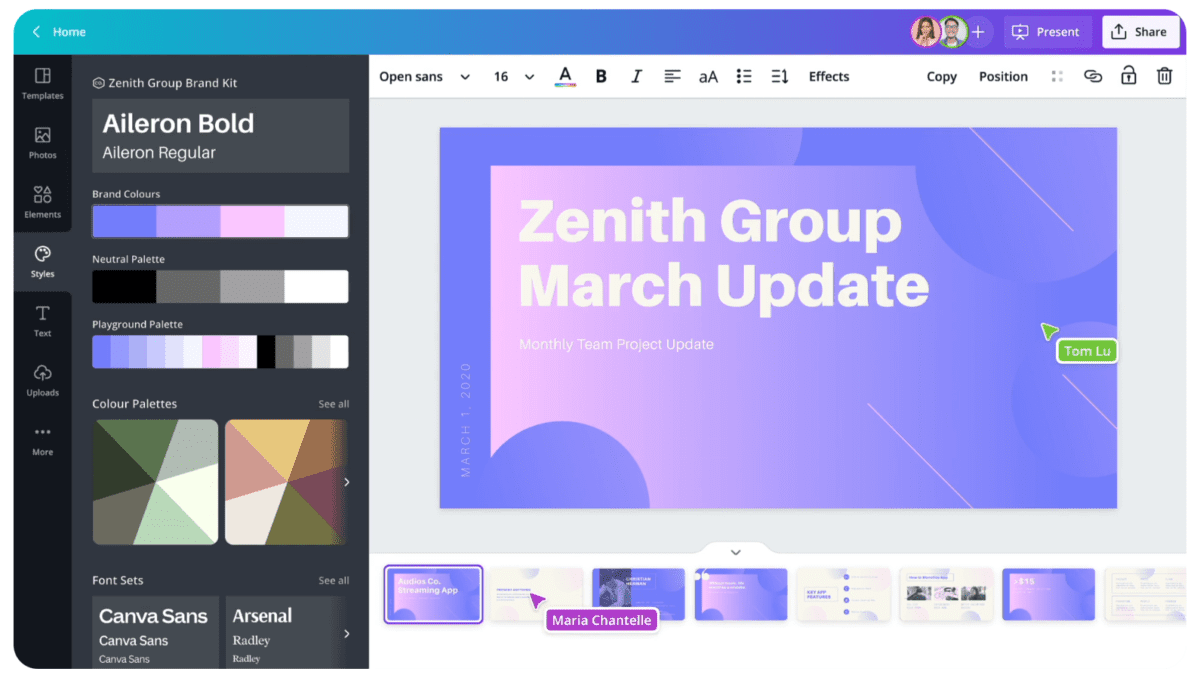Viewport: 1200px width, 690px height.
Task: Collapse the slide thumbnails panel chevron
Action: [736, 552]
